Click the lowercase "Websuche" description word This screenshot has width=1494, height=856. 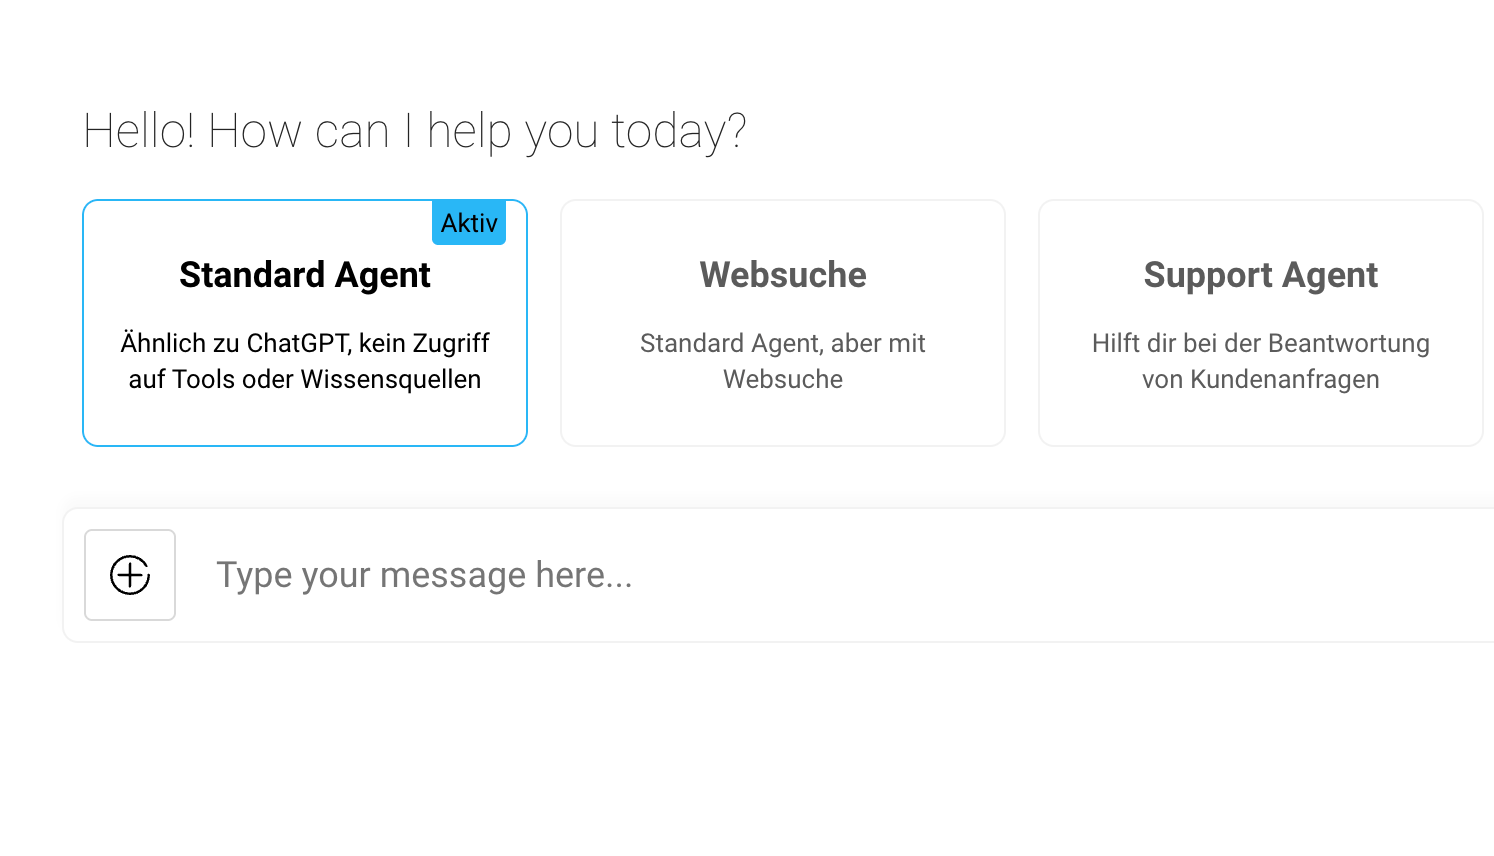(783, 379)
